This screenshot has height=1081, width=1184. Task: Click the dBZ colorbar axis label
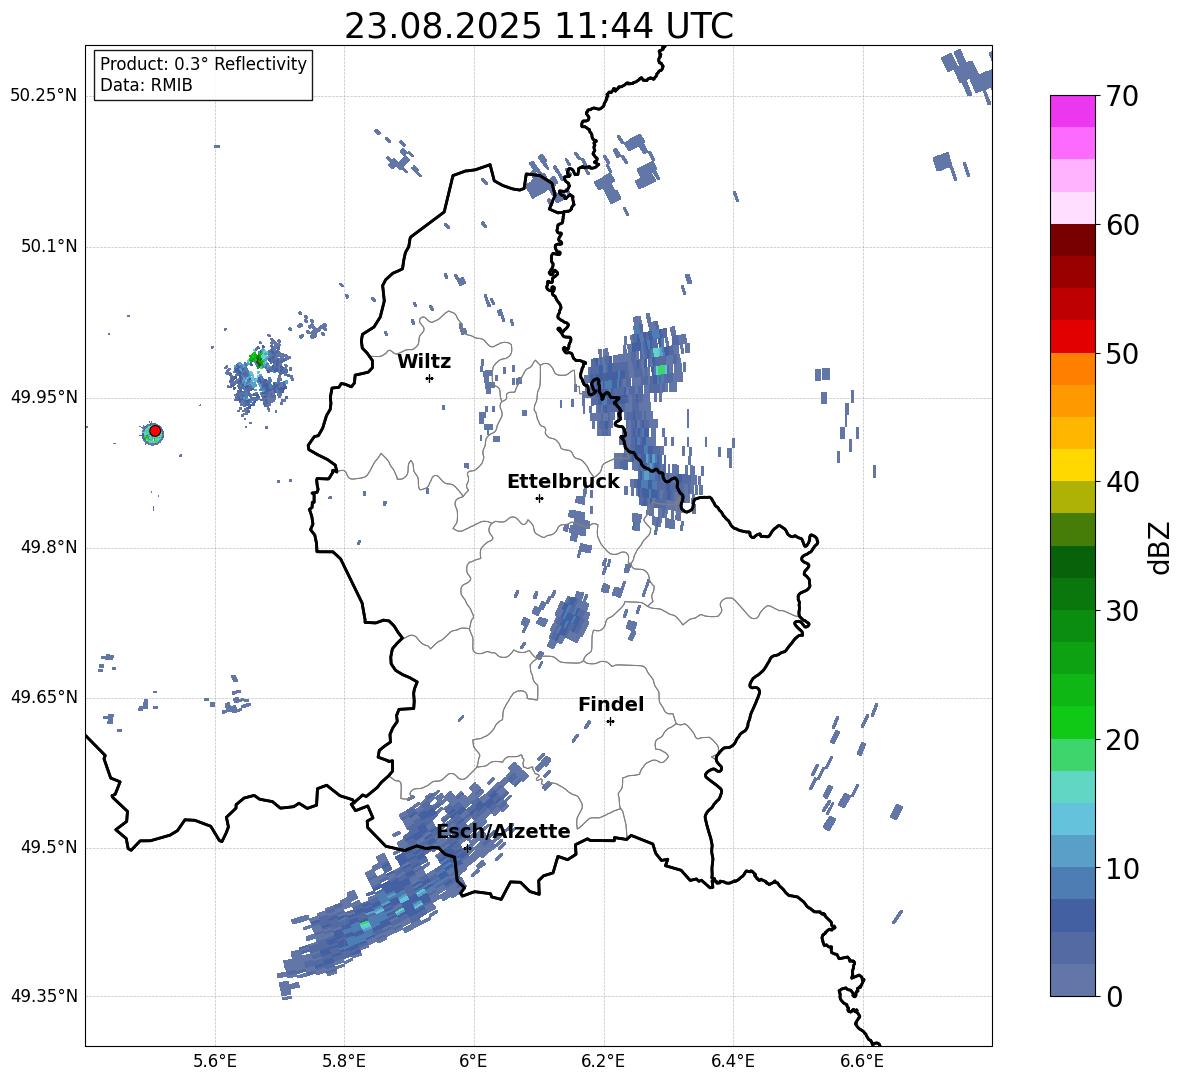pos(1161,547)
